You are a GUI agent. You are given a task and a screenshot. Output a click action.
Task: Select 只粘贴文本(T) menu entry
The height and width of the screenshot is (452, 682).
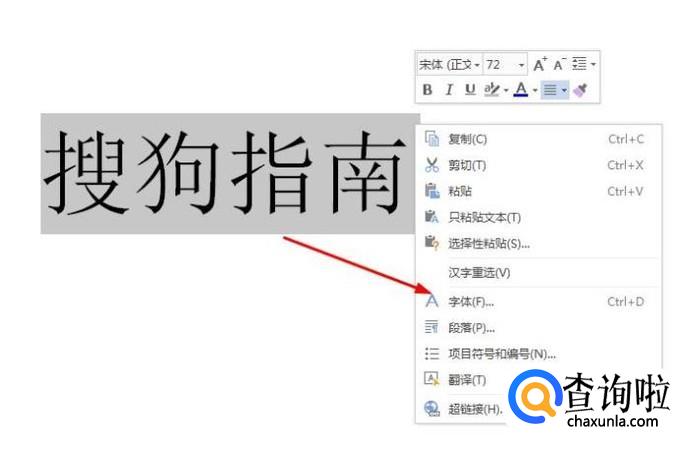click(x=538, y=218)
